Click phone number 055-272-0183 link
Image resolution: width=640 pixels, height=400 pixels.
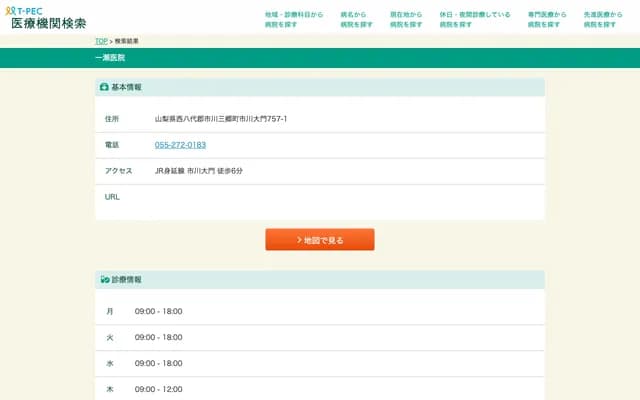click(x=180, y=145)
